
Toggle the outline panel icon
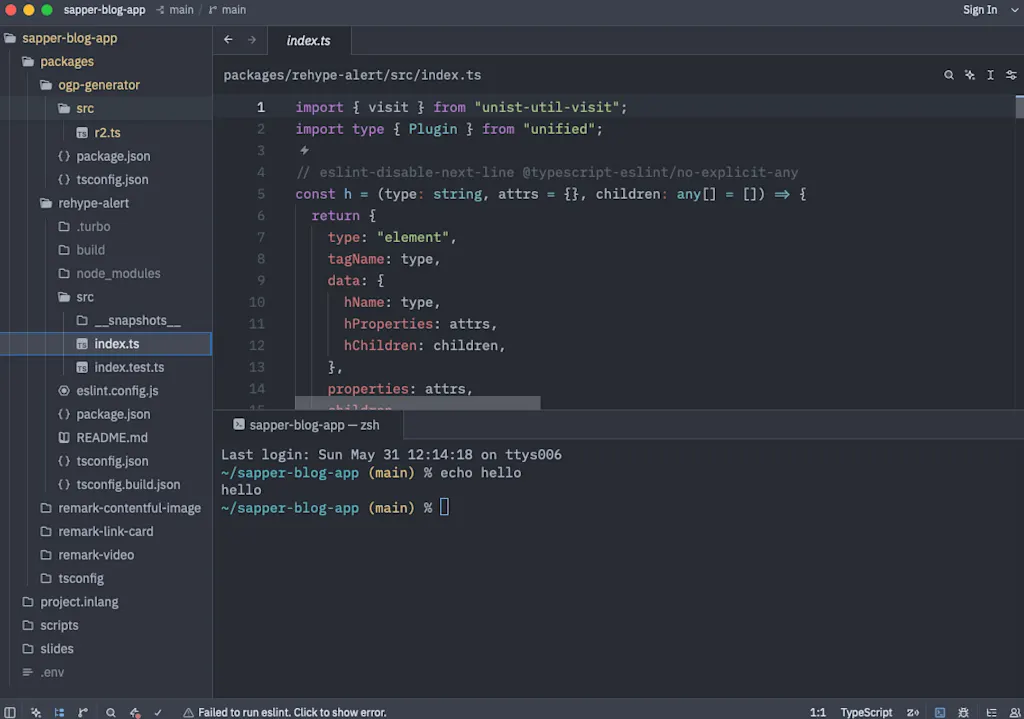pyautogui.click(x=991, y=712)
